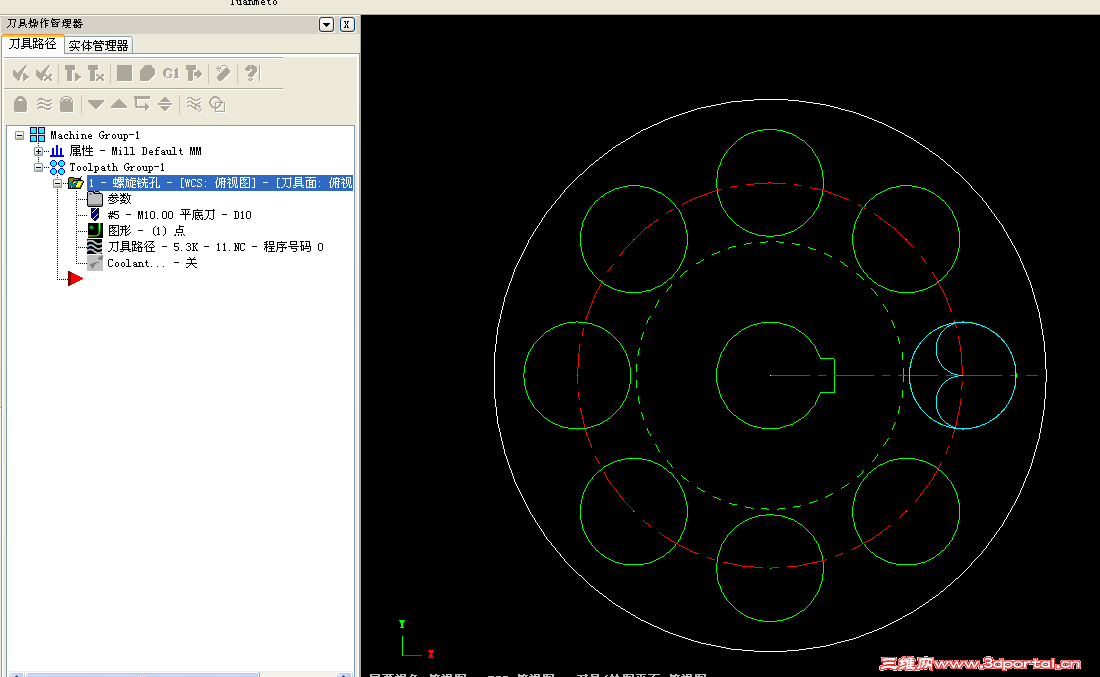This screenshot has width=1100, height=677.
Task: Toggle posting on selected operations (ghost icon)
Action: pos(67,104)
